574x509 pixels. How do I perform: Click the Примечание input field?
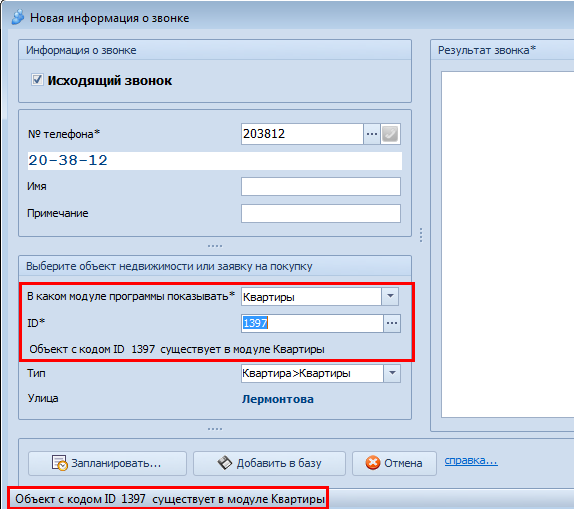(321, 213)
